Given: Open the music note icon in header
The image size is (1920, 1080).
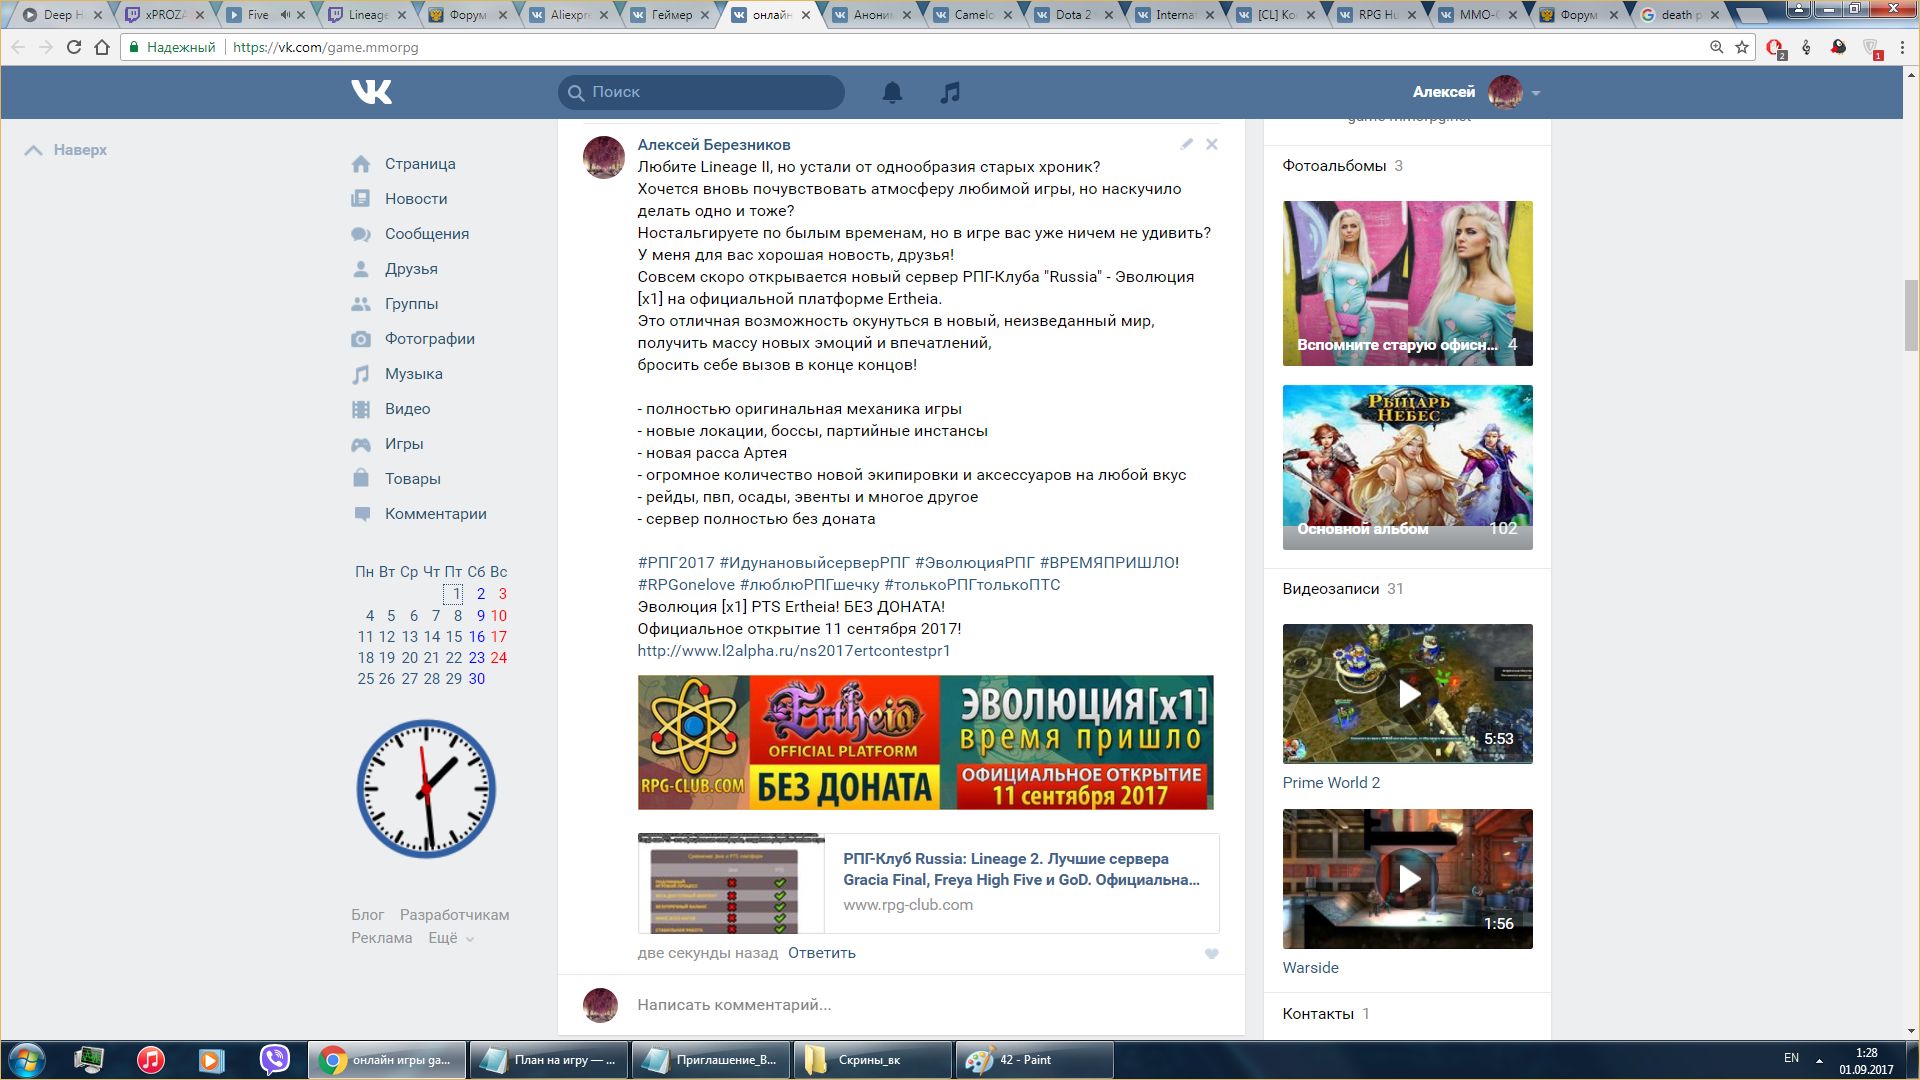Looking at the screenshot, I should (950, 92).
